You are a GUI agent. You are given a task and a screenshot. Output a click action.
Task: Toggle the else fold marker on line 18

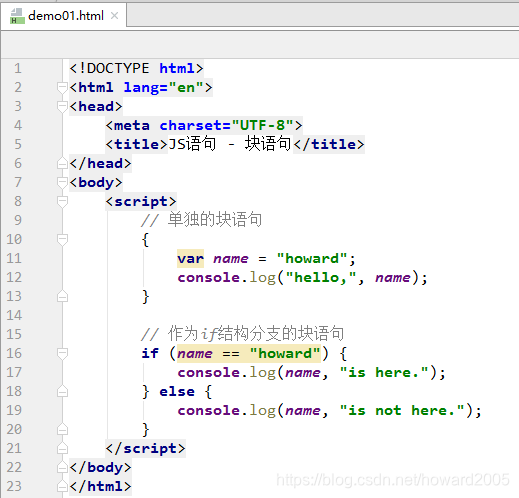62,391
